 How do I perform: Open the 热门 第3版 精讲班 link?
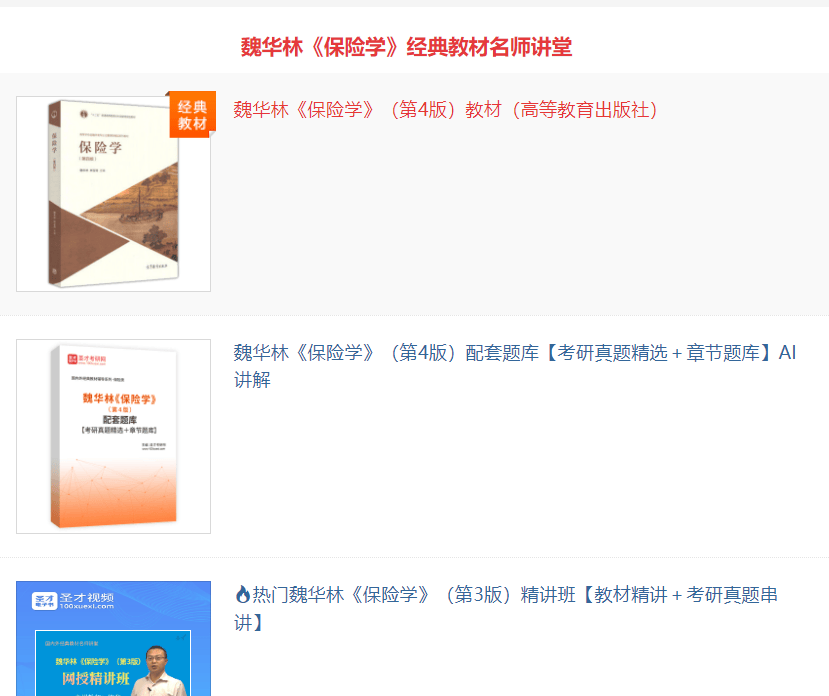coord(506,608)
